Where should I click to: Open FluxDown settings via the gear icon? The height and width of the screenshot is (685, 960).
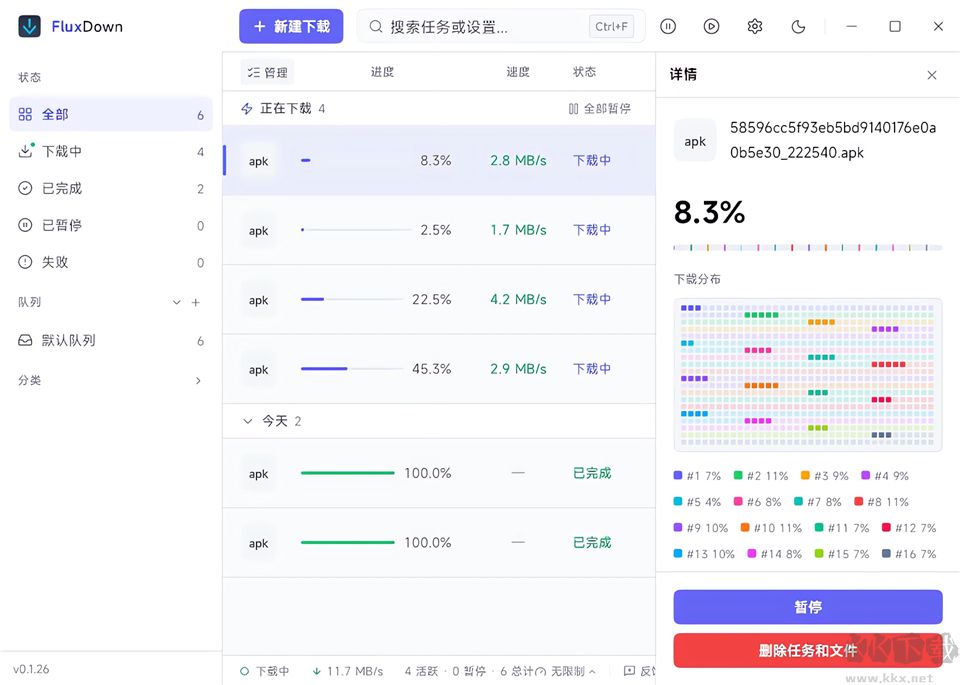[x=755, y=26]
